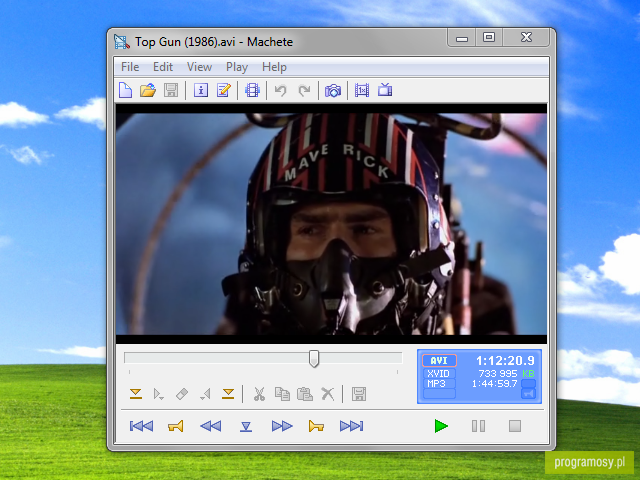Set selection start marker at current position

(136, 394)
